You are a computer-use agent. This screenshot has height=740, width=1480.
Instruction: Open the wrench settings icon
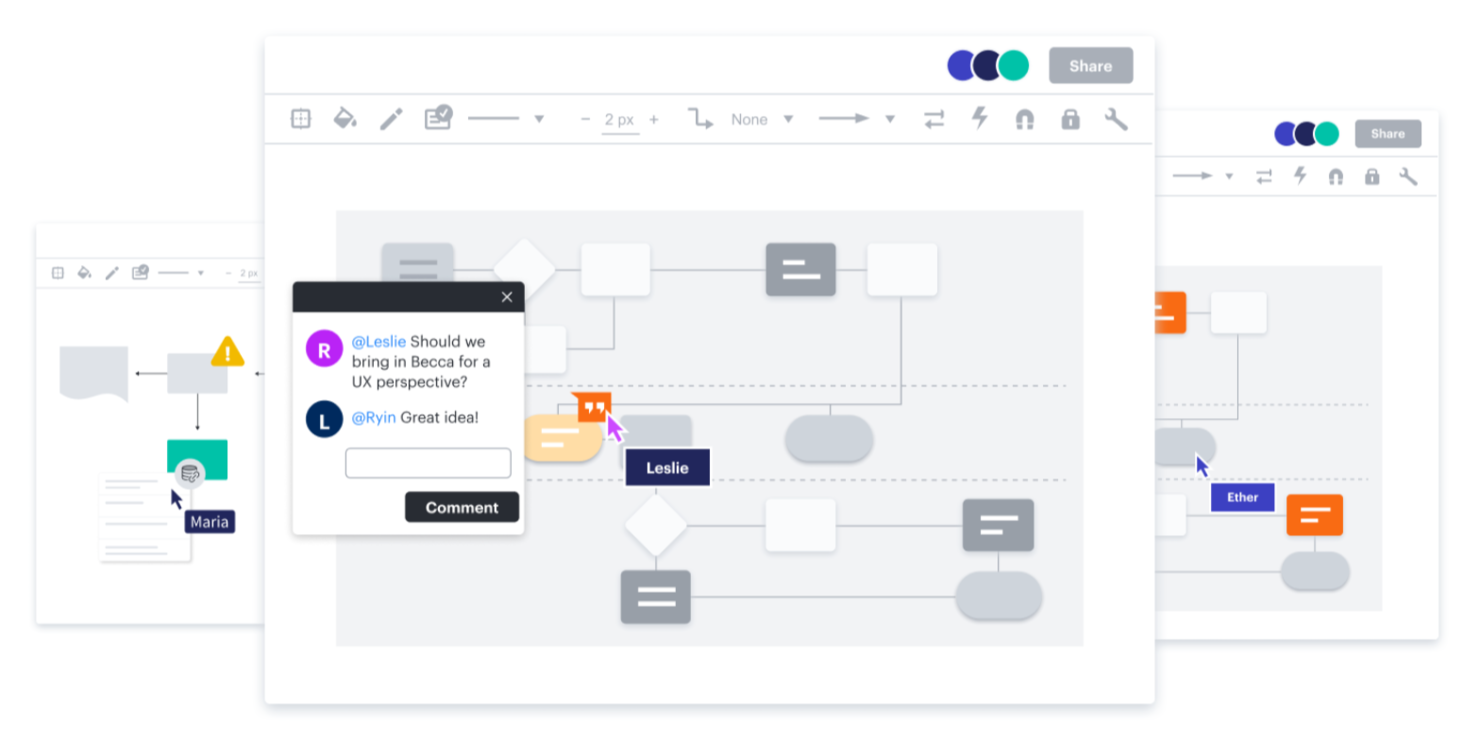[x=1116, y=119]
